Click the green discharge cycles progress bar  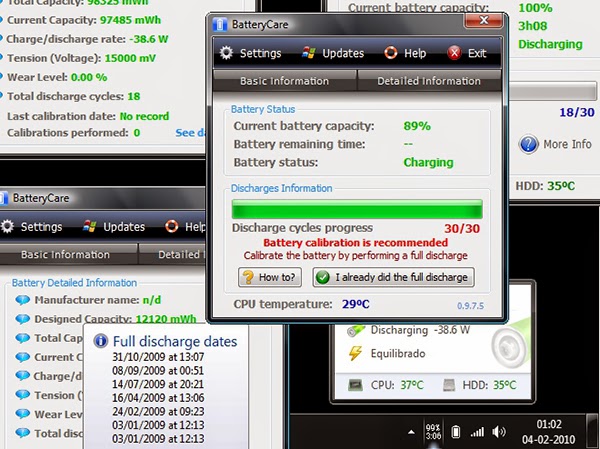click(357, 209)
